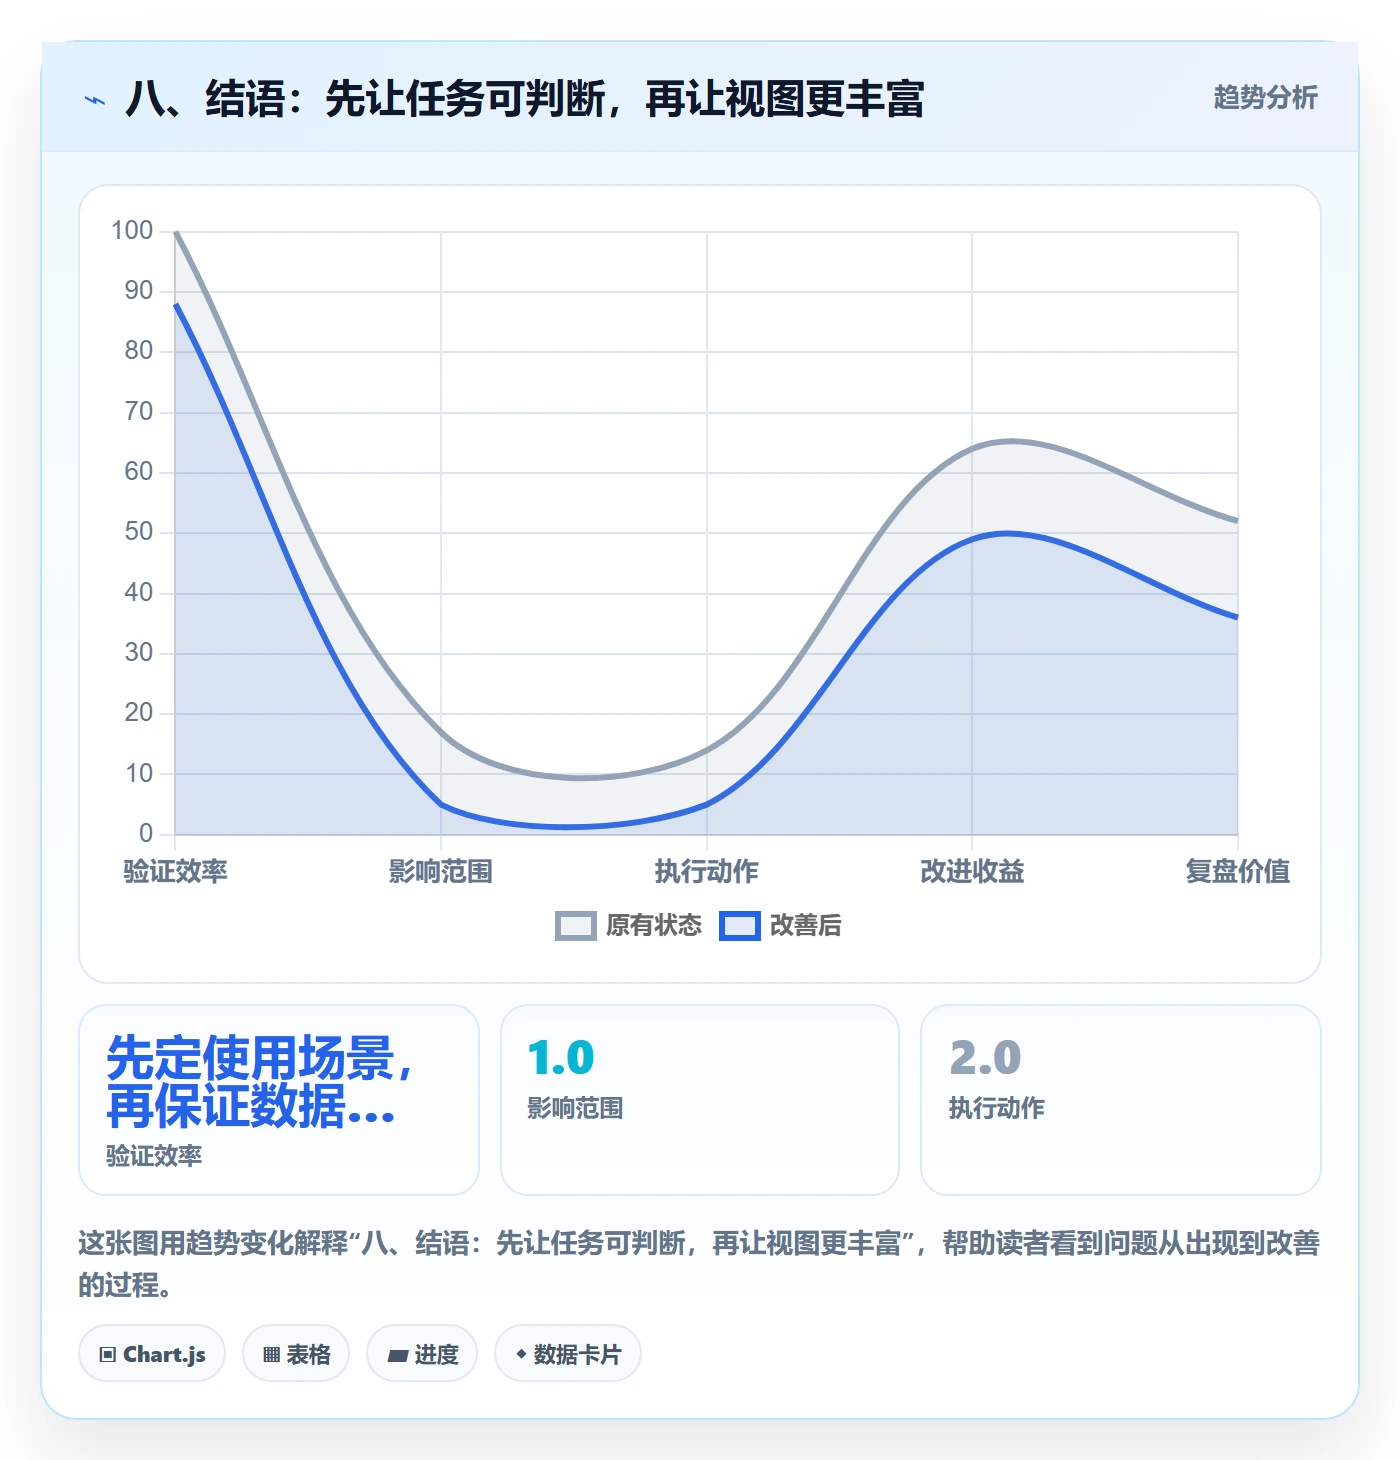Click the y-axis value 20
The height and width of the screenshot is (1460, 1400).
coord(139,713)
